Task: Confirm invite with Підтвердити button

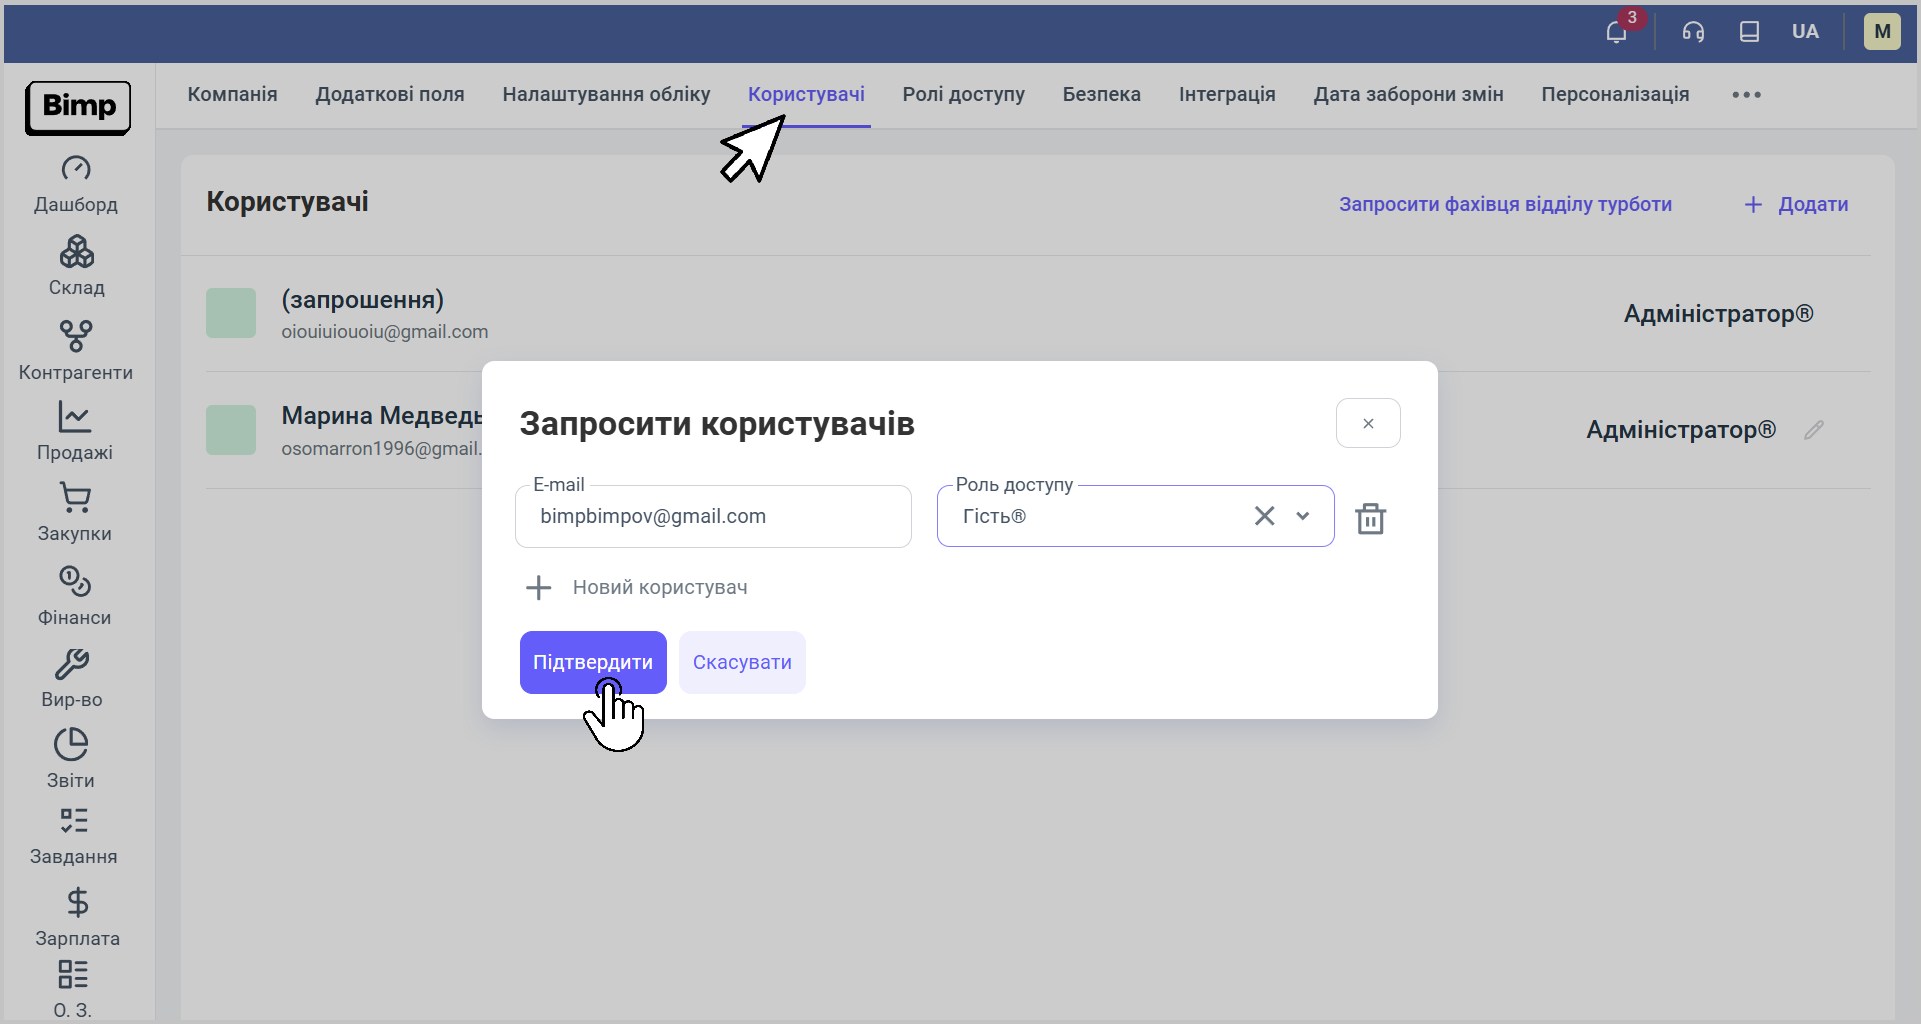Action: point(593,662)
